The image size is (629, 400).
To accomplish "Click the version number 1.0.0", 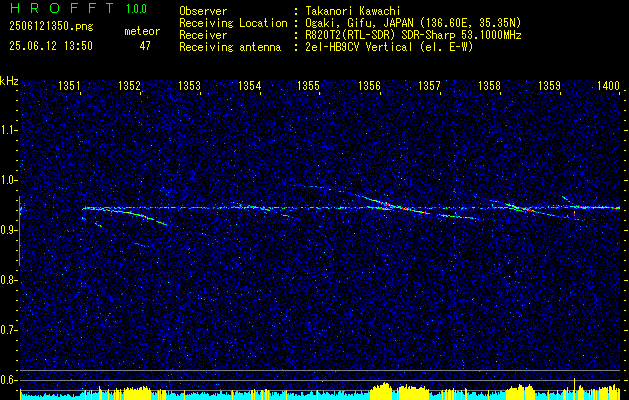I will pos(136,8).
